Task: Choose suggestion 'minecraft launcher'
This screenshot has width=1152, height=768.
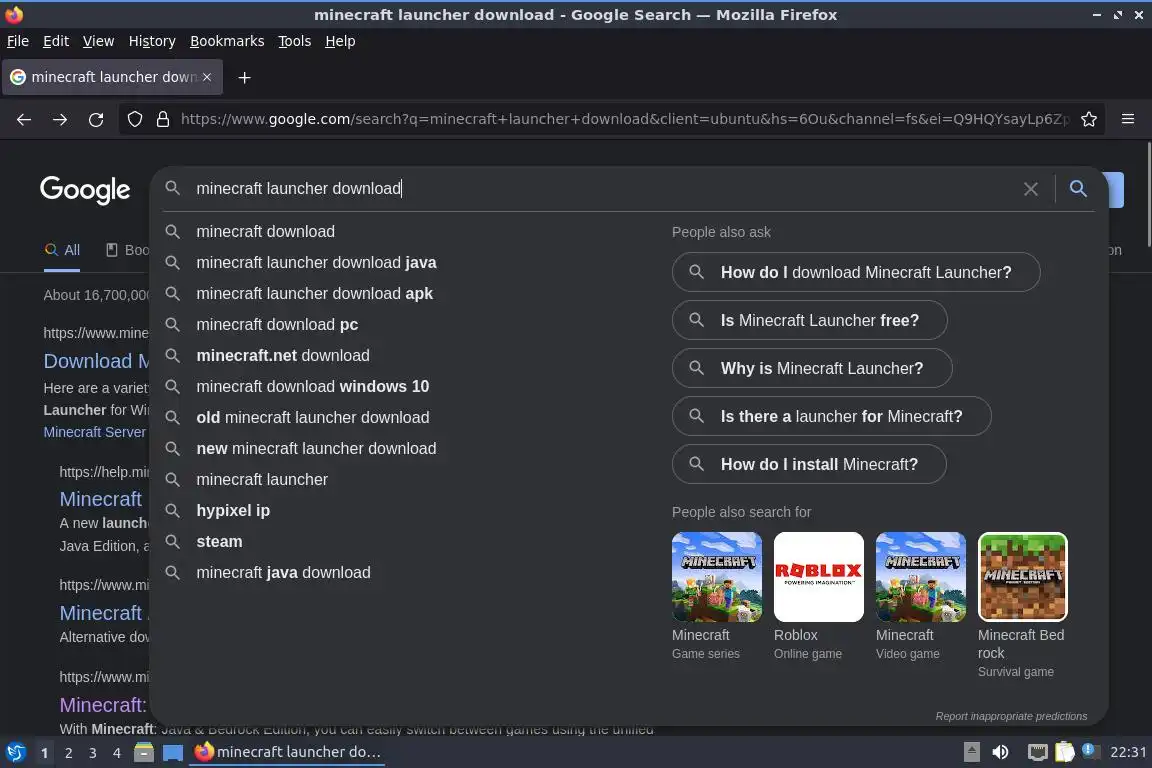Action: 262,479
